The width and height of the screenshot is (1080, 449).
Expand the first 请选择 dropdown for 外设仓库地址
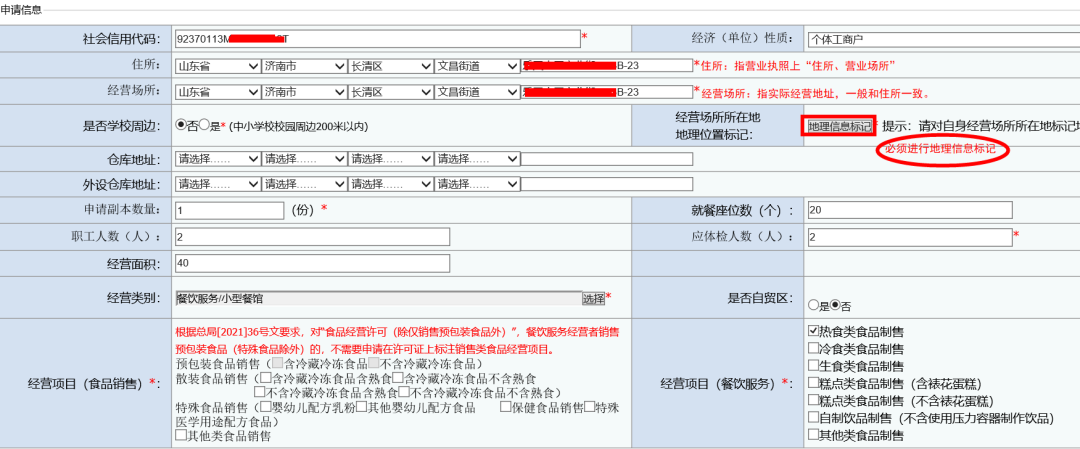click(x=217, y=184)
